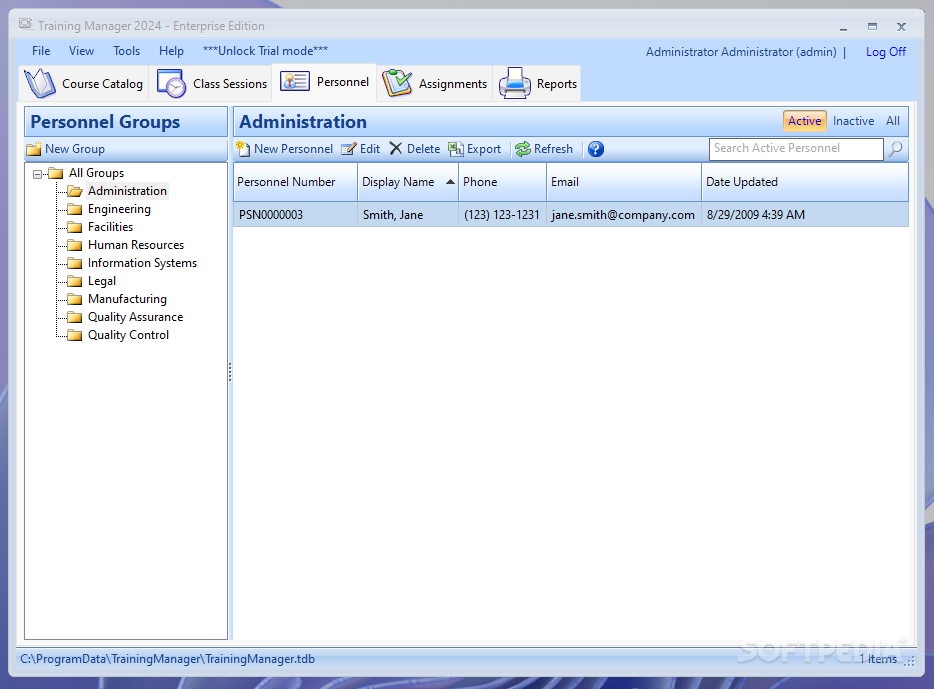Click the Facilities folder icon
Viewport: 934px width, 689px height.
[x=75, y=227]
